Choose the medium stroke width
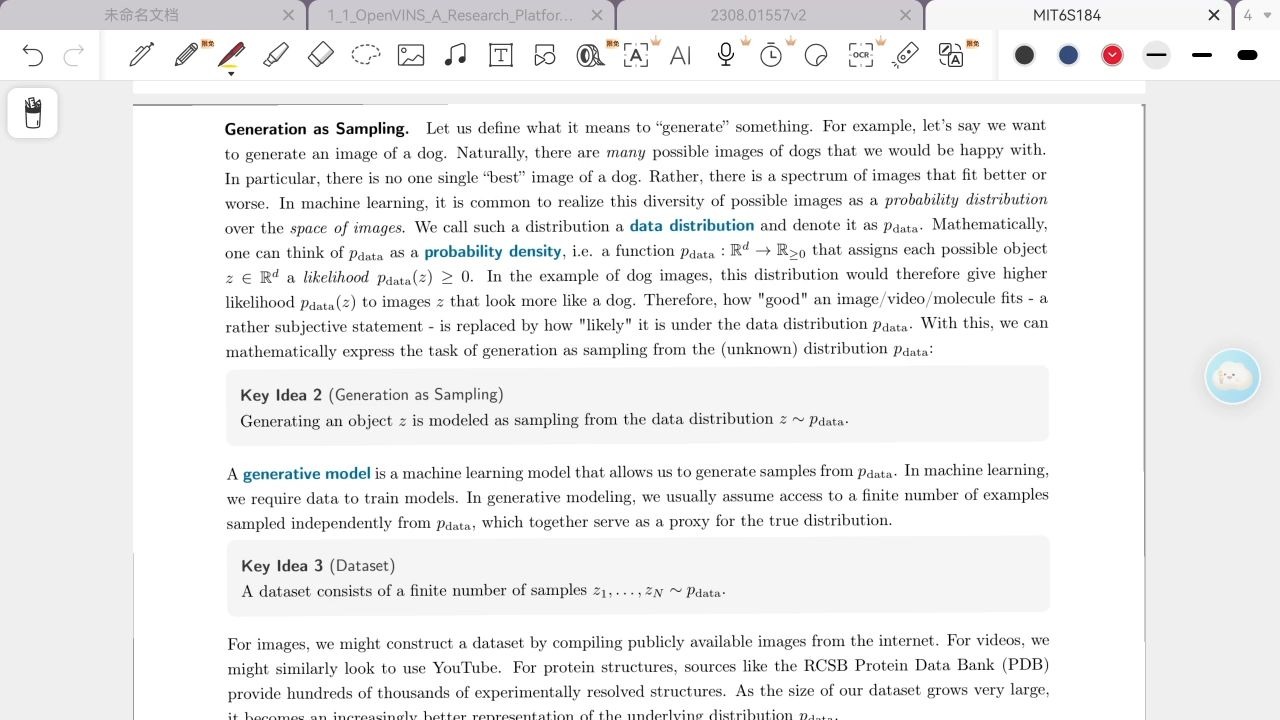Image resolution: width=1280 pixels, height=720 pixels. (1202, 55)
